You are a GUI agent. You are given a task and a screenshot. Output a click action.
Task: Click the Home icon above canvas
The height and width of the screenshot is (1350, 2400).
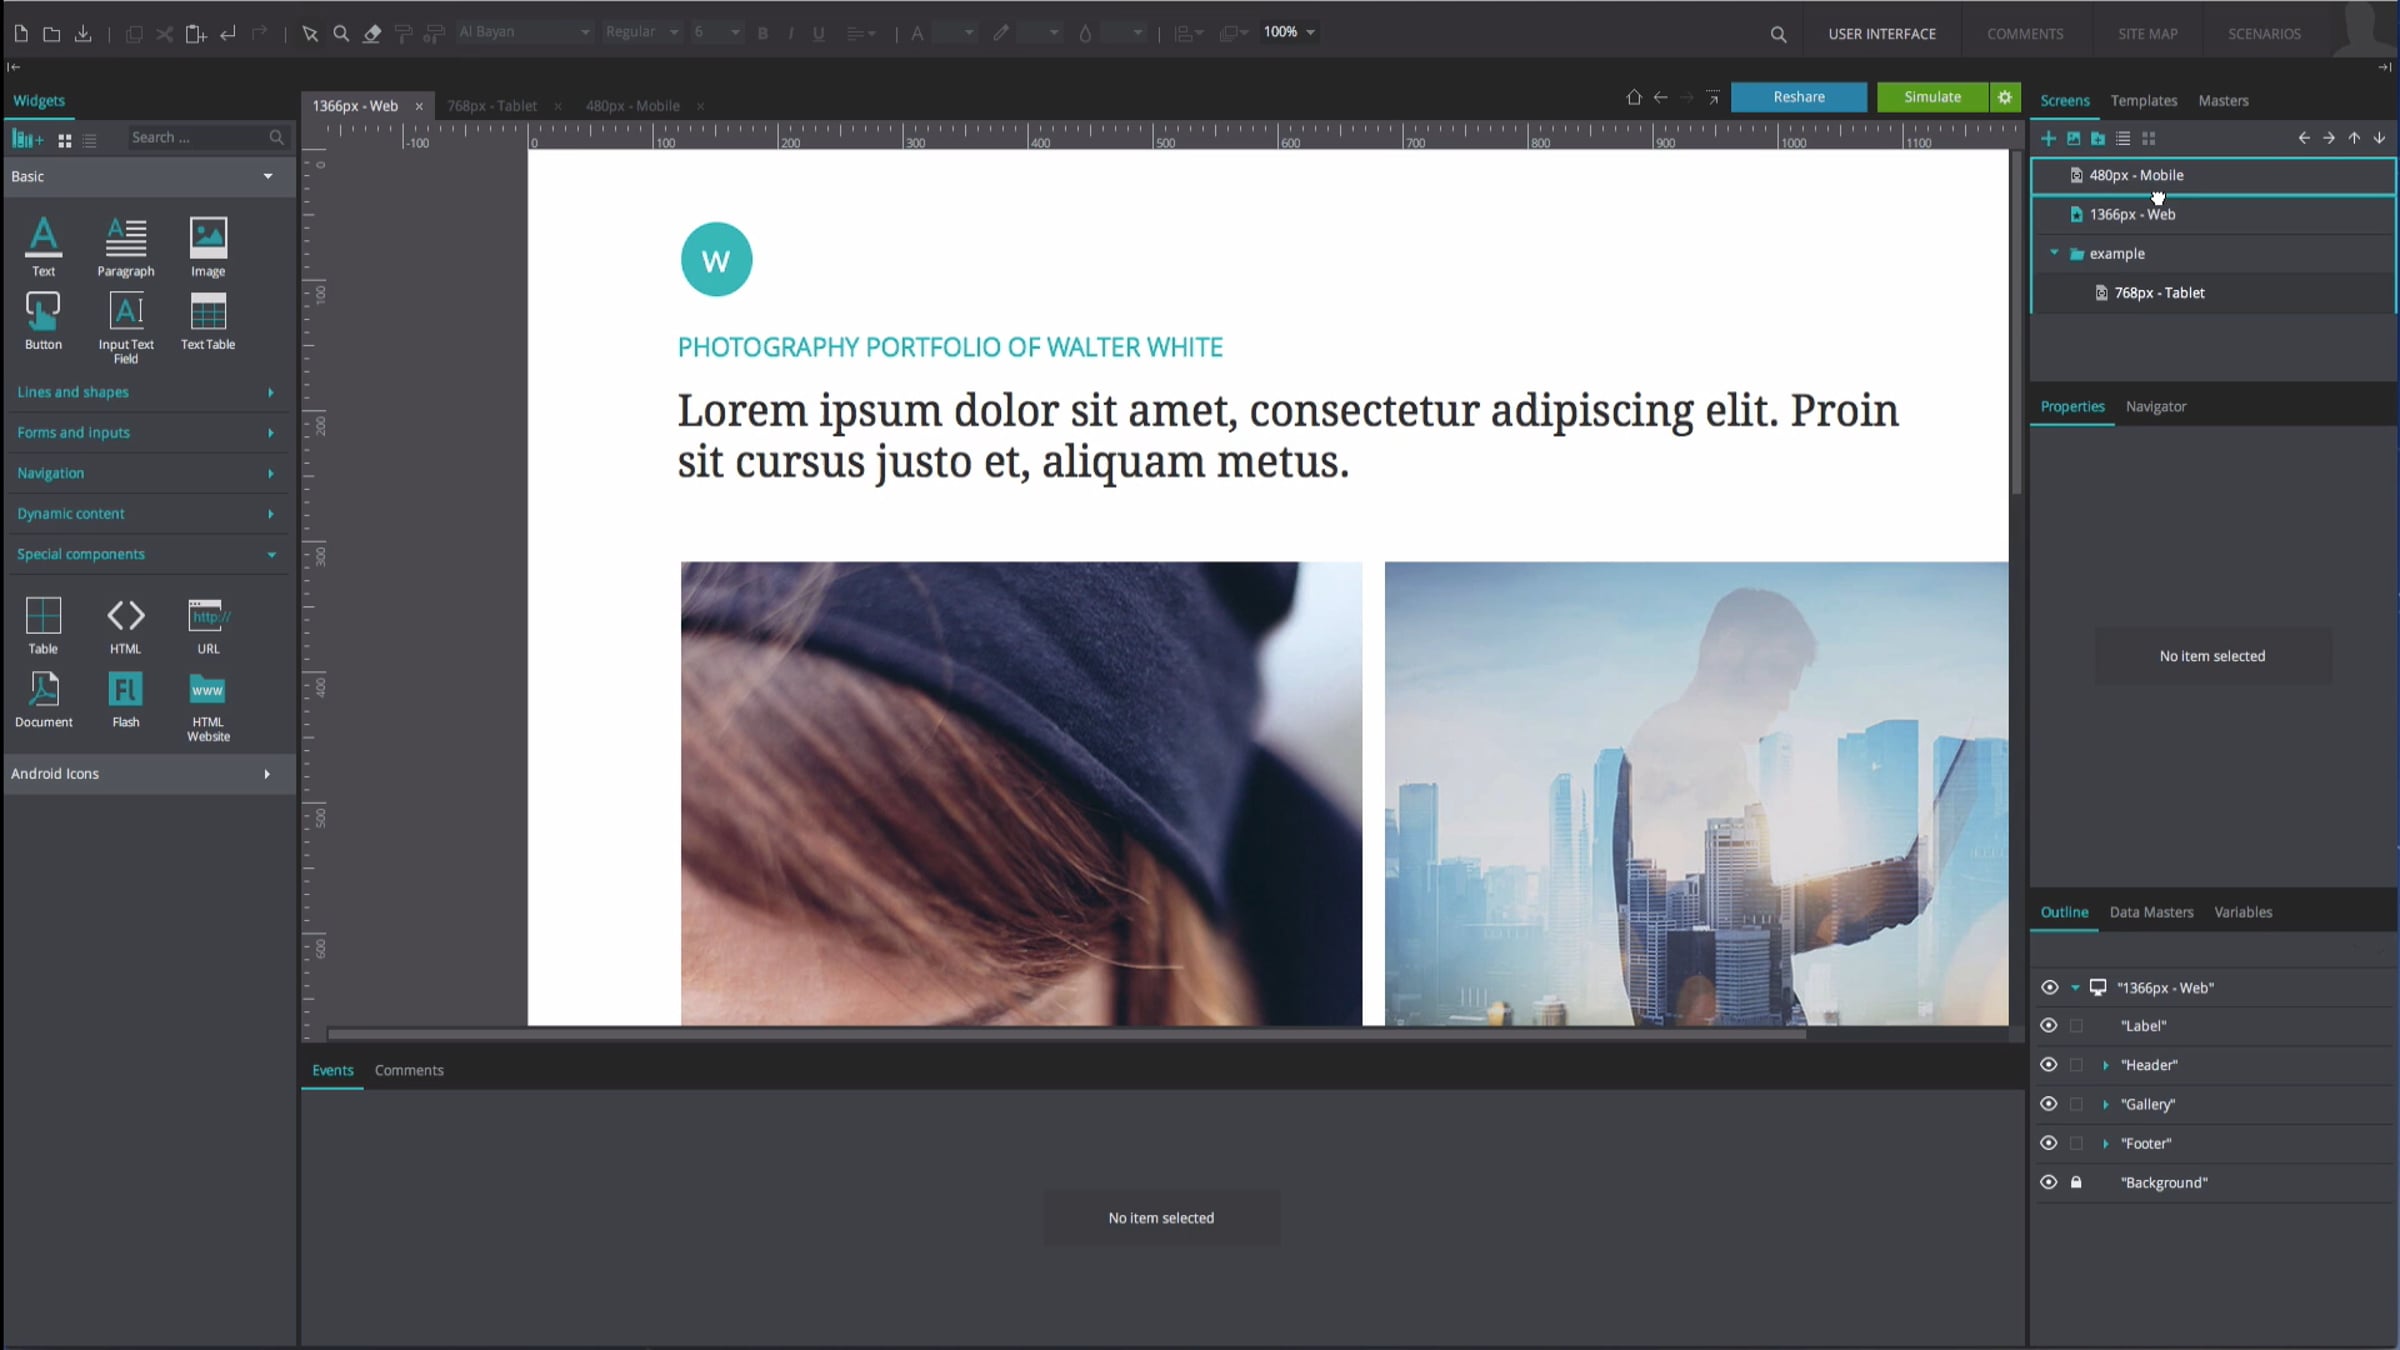tap(1634, 97)
